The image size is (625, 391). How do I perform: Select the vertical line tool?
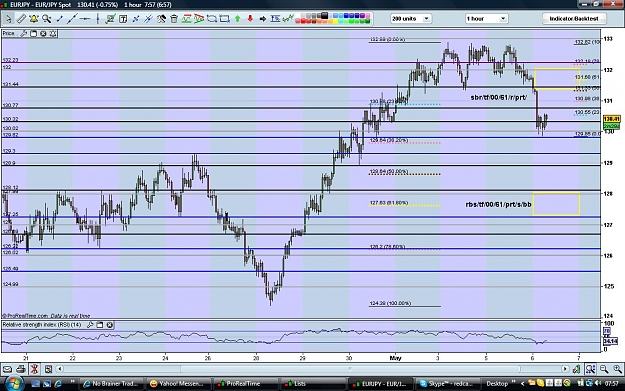(x=97, y=19)
